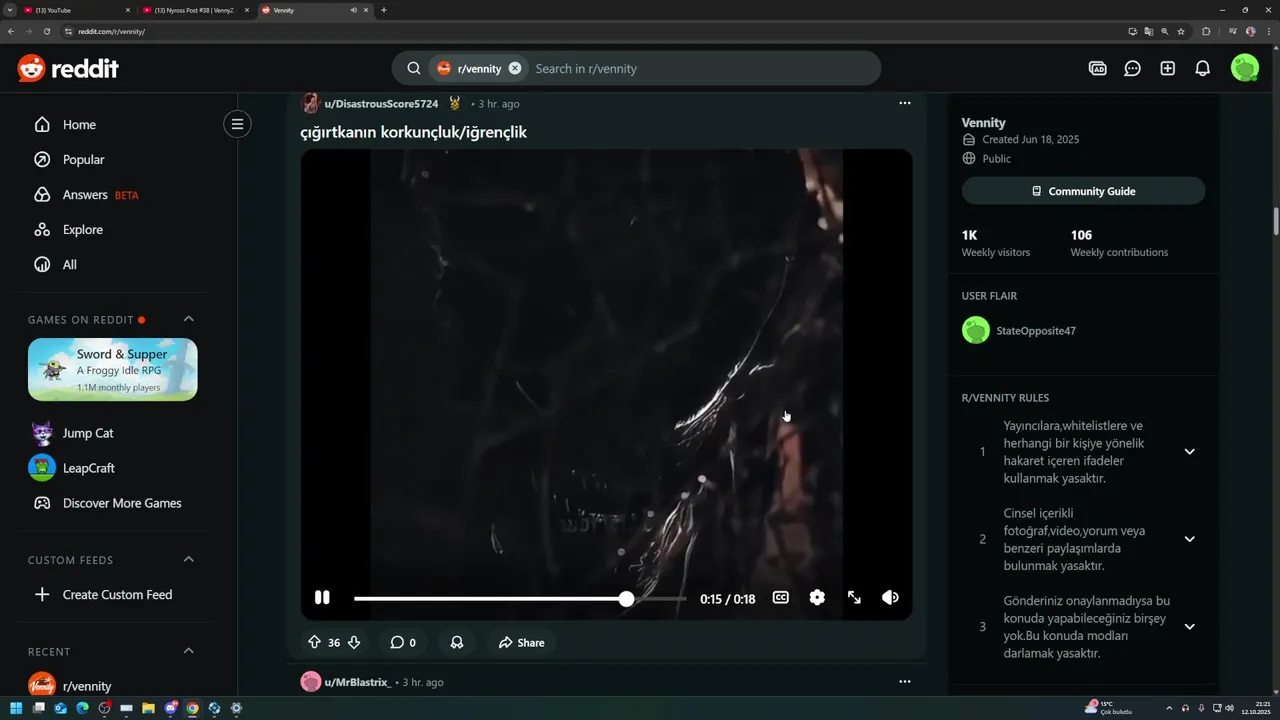Mute the video volume

click(x=890, y=598)
